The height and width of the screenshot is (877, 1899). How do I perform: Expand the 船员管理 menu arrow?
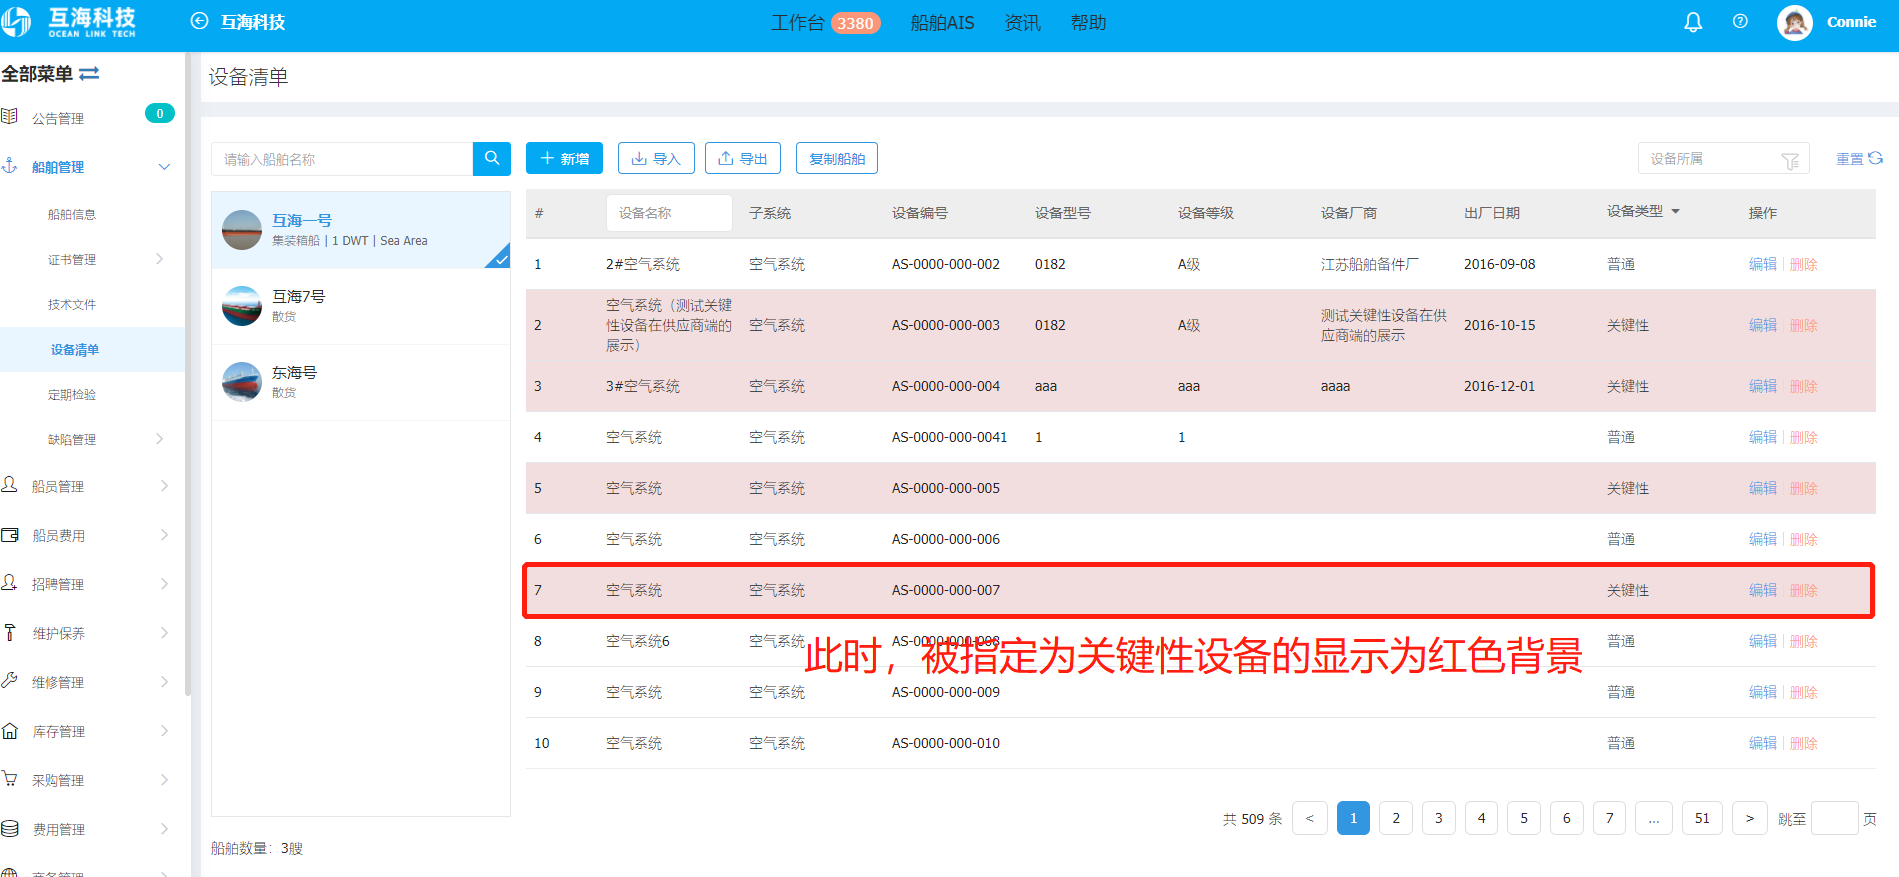(164, 486)
